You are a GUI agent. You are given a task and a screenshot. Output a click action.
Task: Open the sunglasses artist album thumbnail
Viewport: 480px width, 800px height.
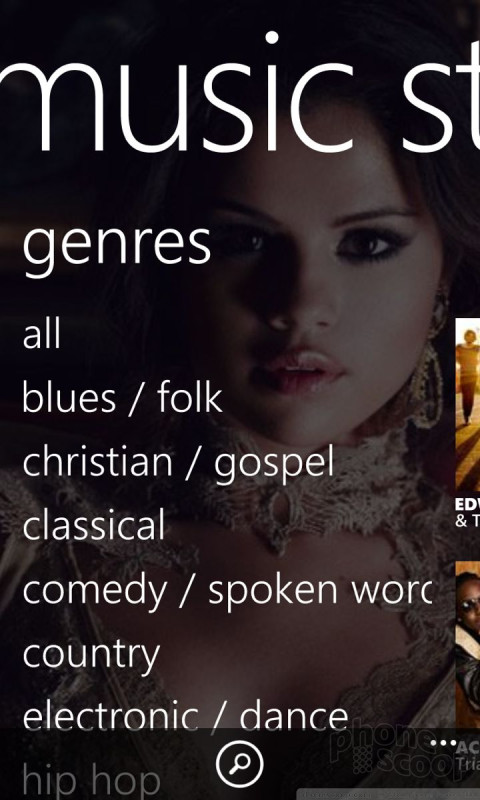[467, 644]
